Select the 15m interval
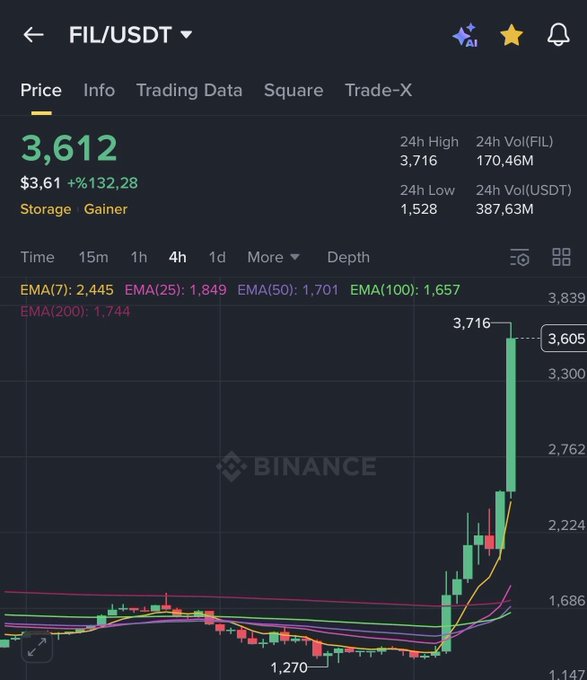The image size is (587, 680). click(x=94, y=257)
